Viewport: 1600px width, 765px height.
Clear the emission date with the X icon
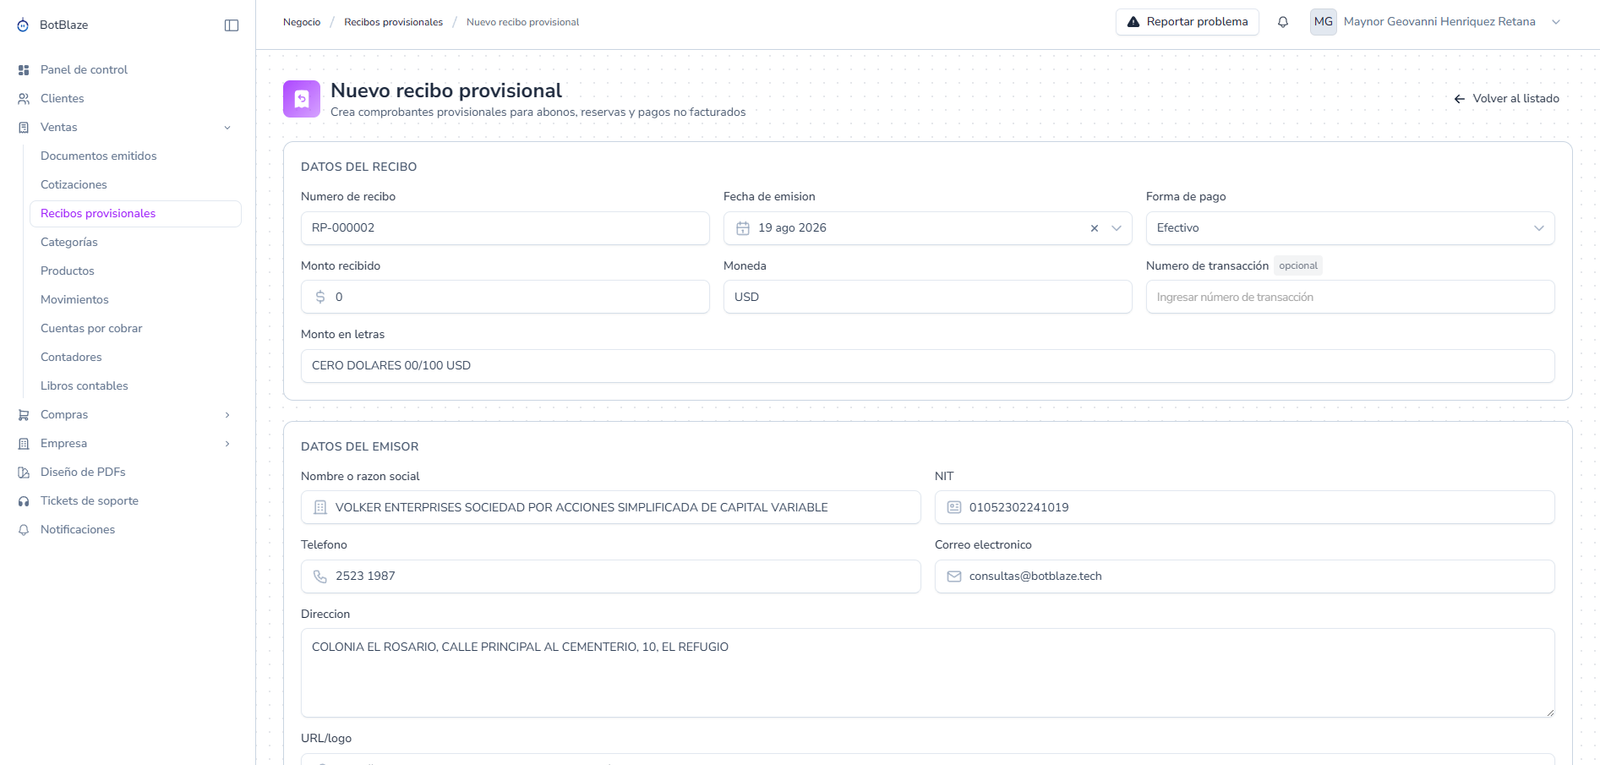(1094, 228)
